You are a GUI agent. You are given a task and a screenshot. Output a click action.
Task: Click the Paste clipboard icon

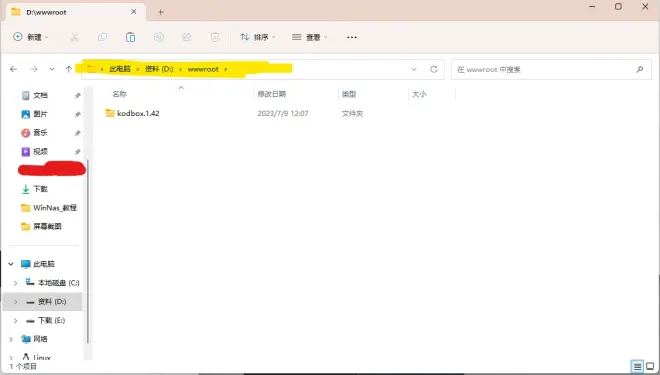[130, 37]
